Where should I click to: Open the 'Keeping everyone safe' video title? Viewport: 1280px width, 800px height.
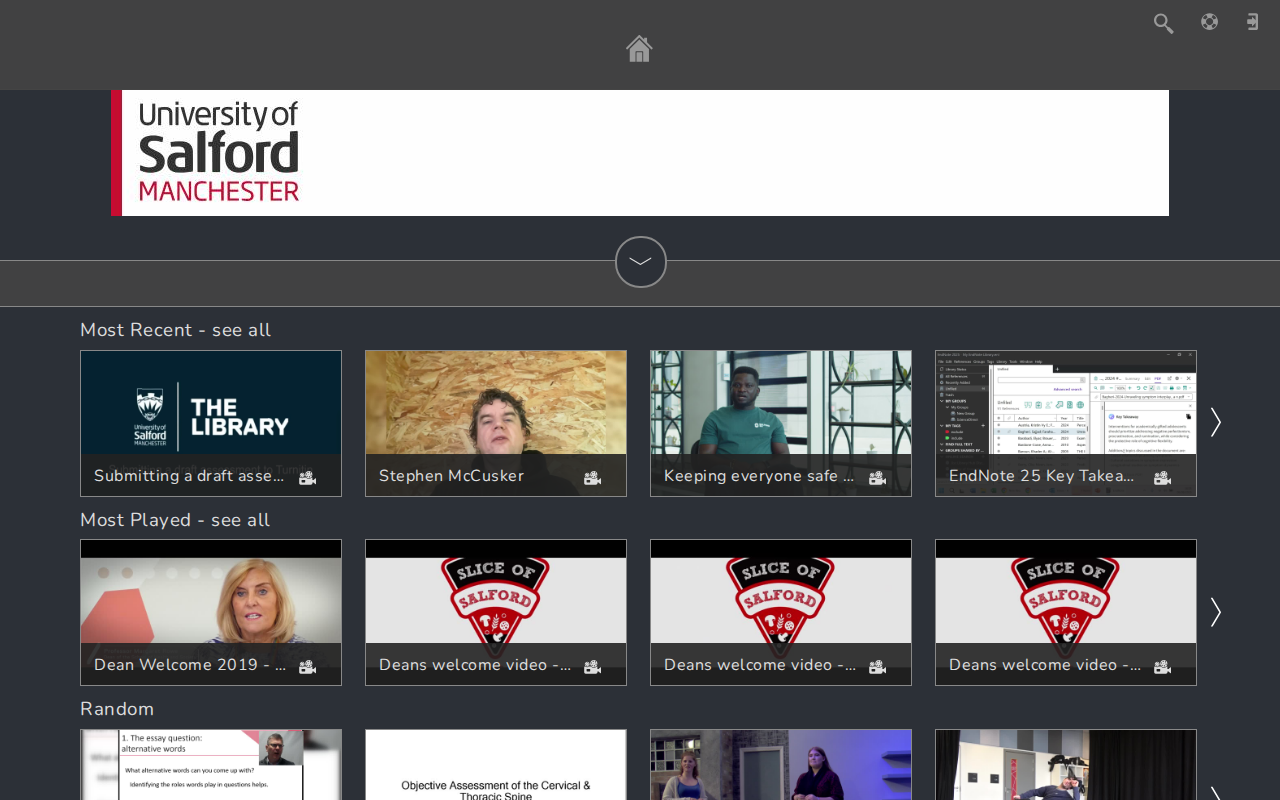pos(759,476)
